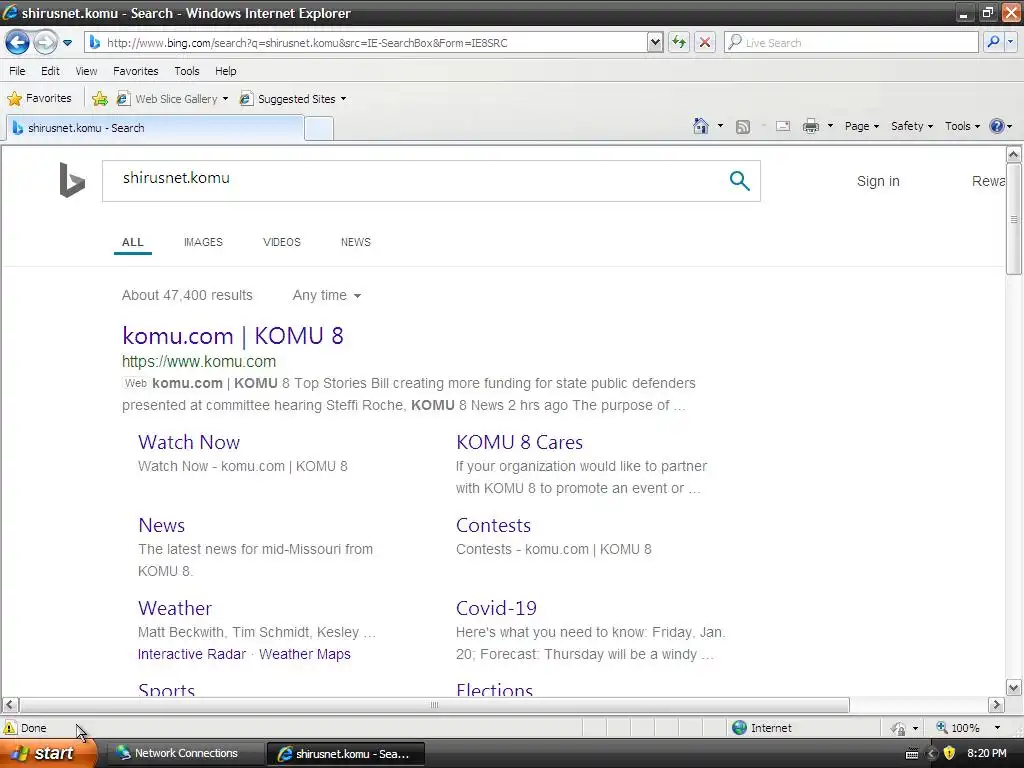Click the address bar URL field
The image size is (1024, 768).
pyautogui.click(x=366, y=42)
